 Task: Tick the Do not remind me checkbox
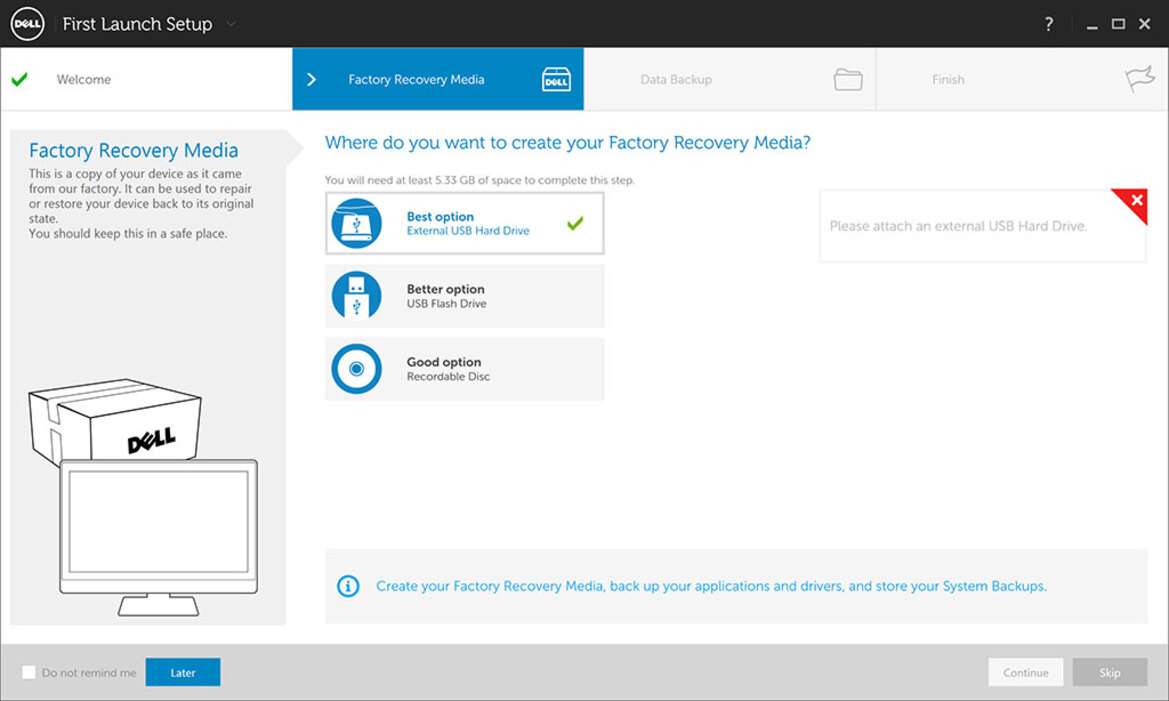click(x=29, y=672)
